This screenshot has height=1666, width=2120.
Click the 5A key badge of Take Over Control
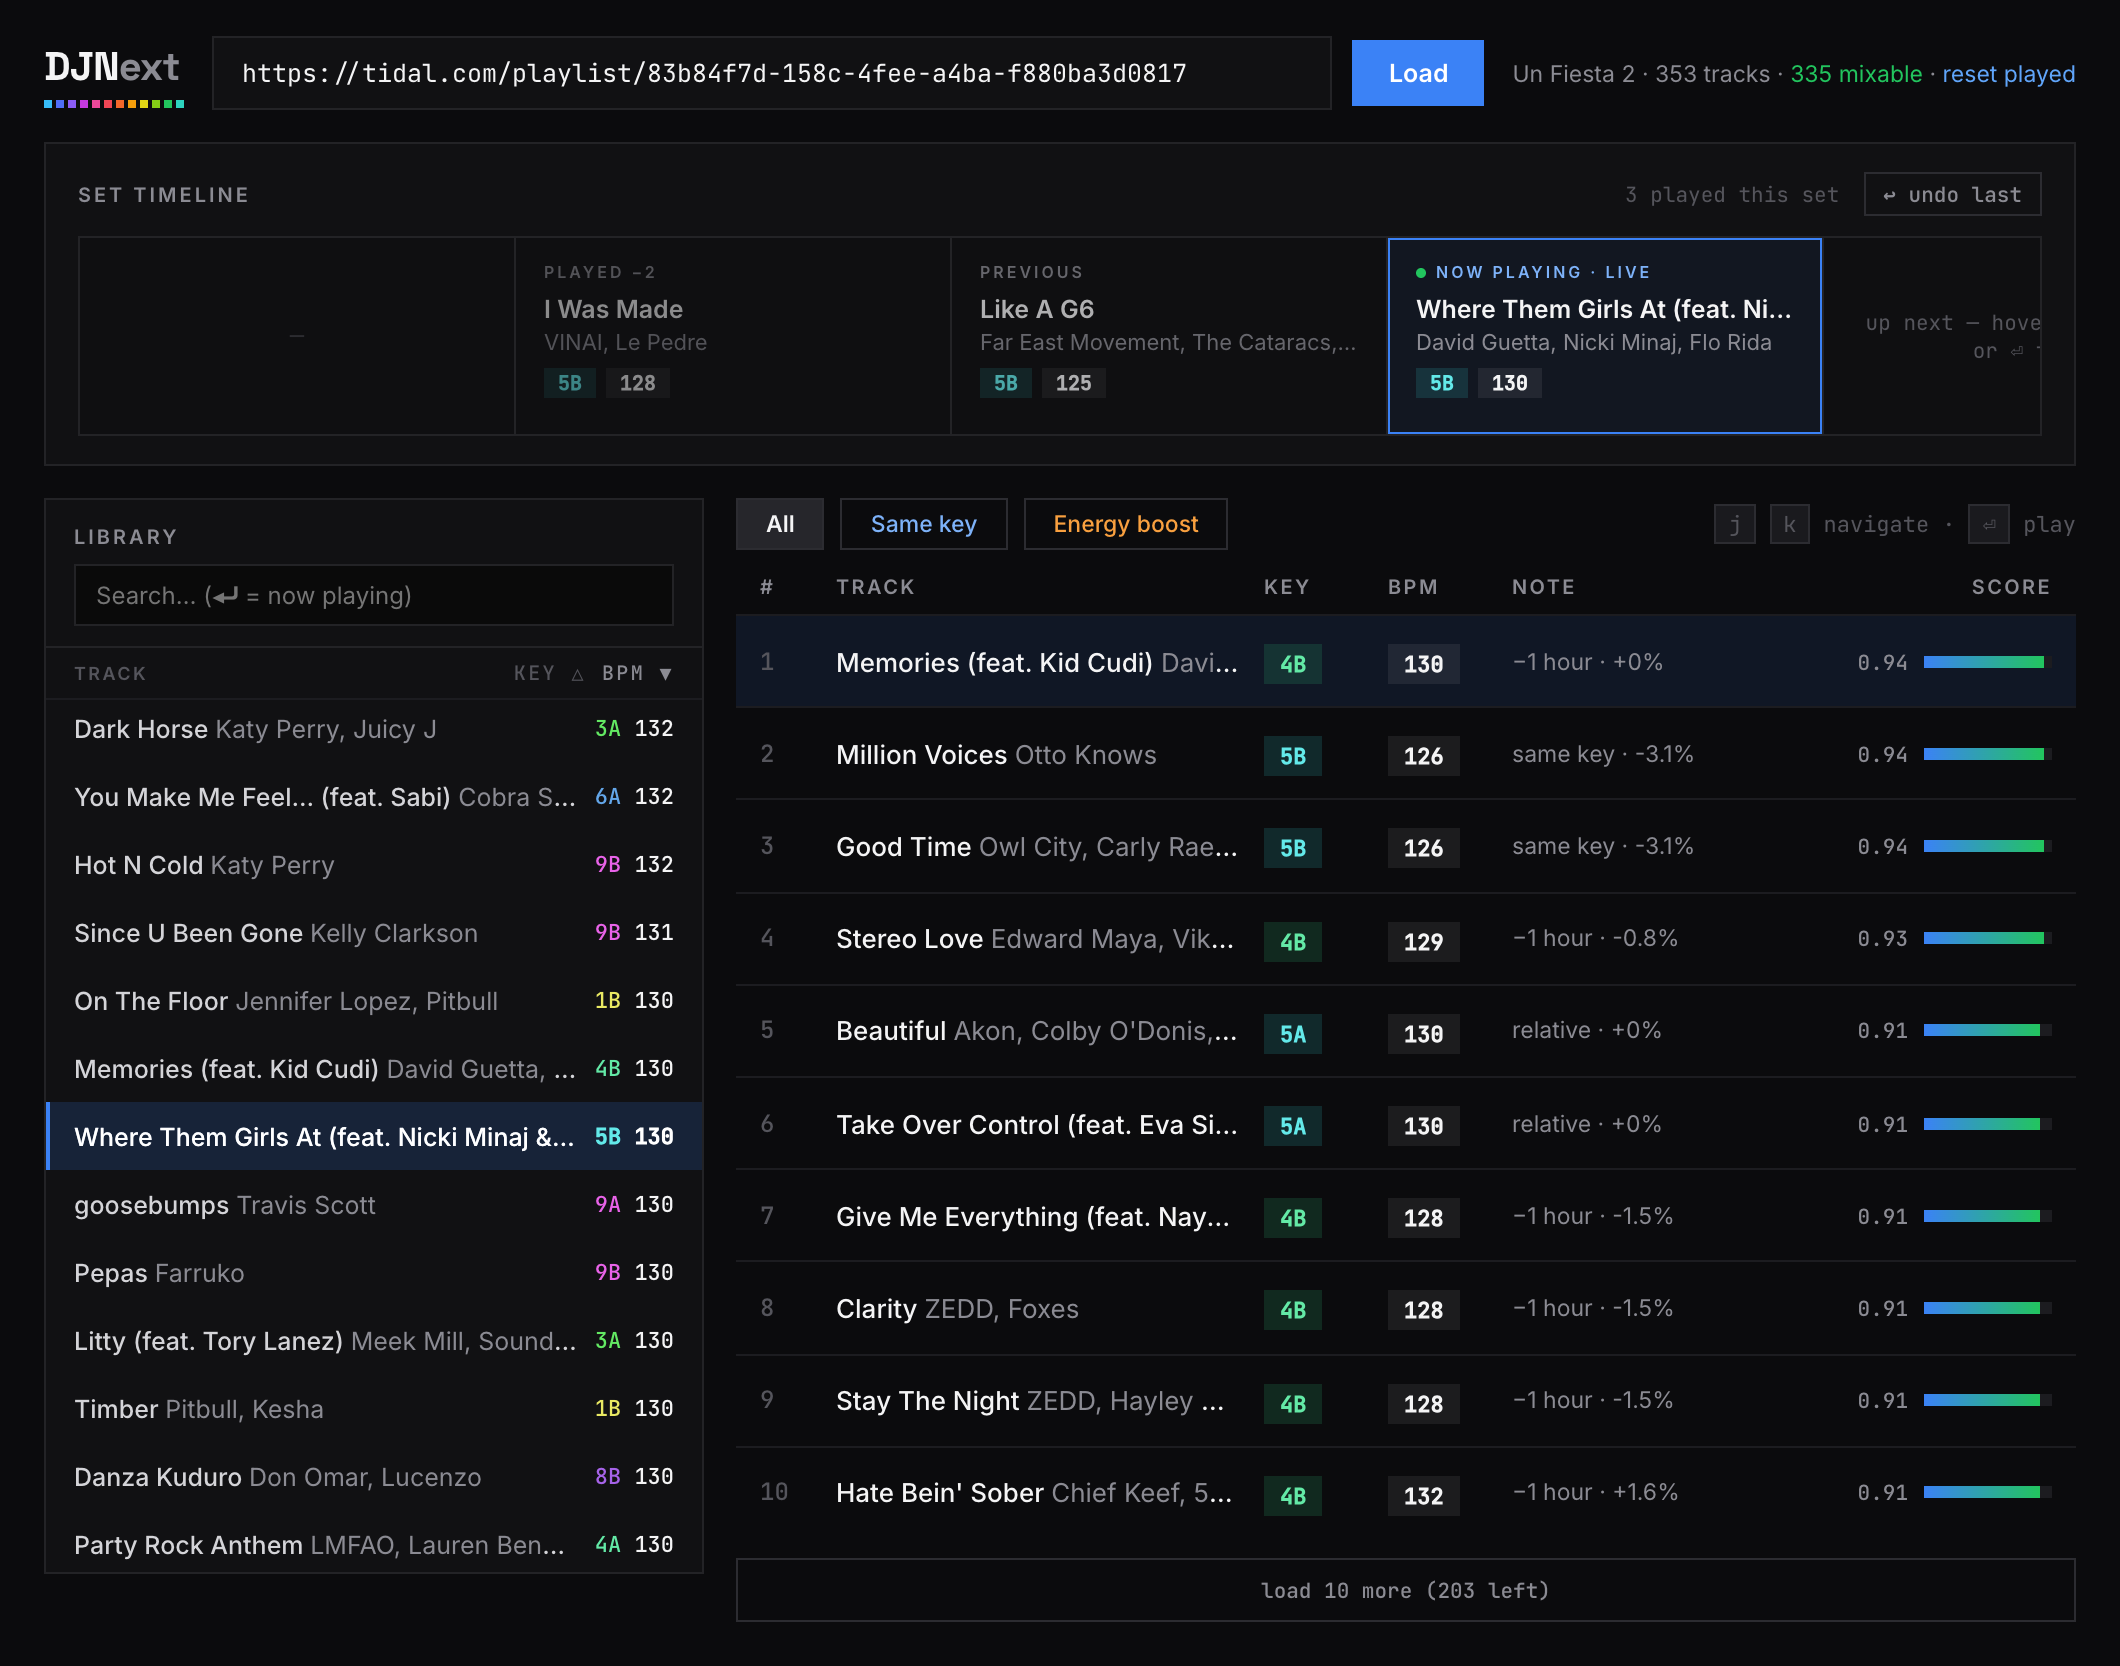click(1292, 1126)
